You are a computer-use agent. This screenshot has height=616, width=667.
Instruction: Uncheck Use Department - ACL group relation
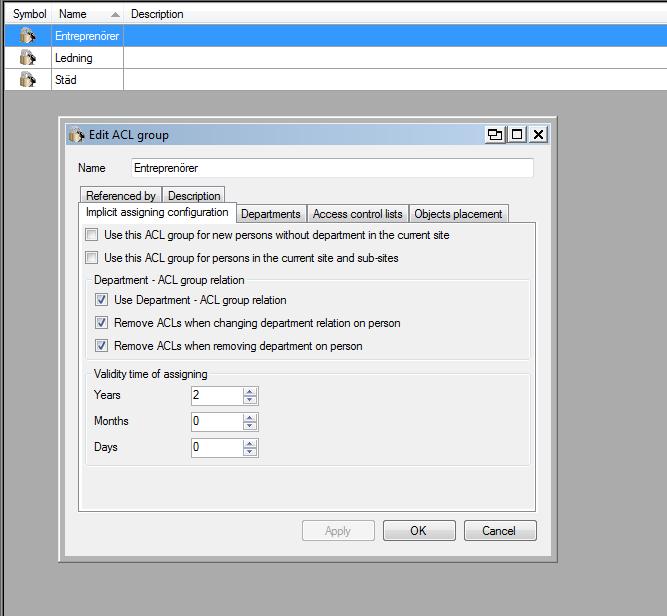tap(101, 300)
